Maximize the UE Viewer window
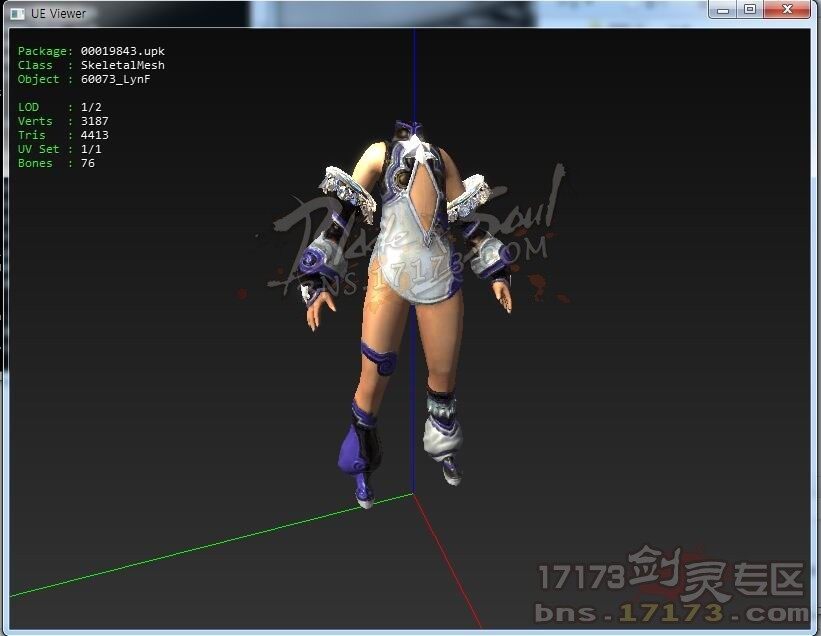 [x=750, y=9]
